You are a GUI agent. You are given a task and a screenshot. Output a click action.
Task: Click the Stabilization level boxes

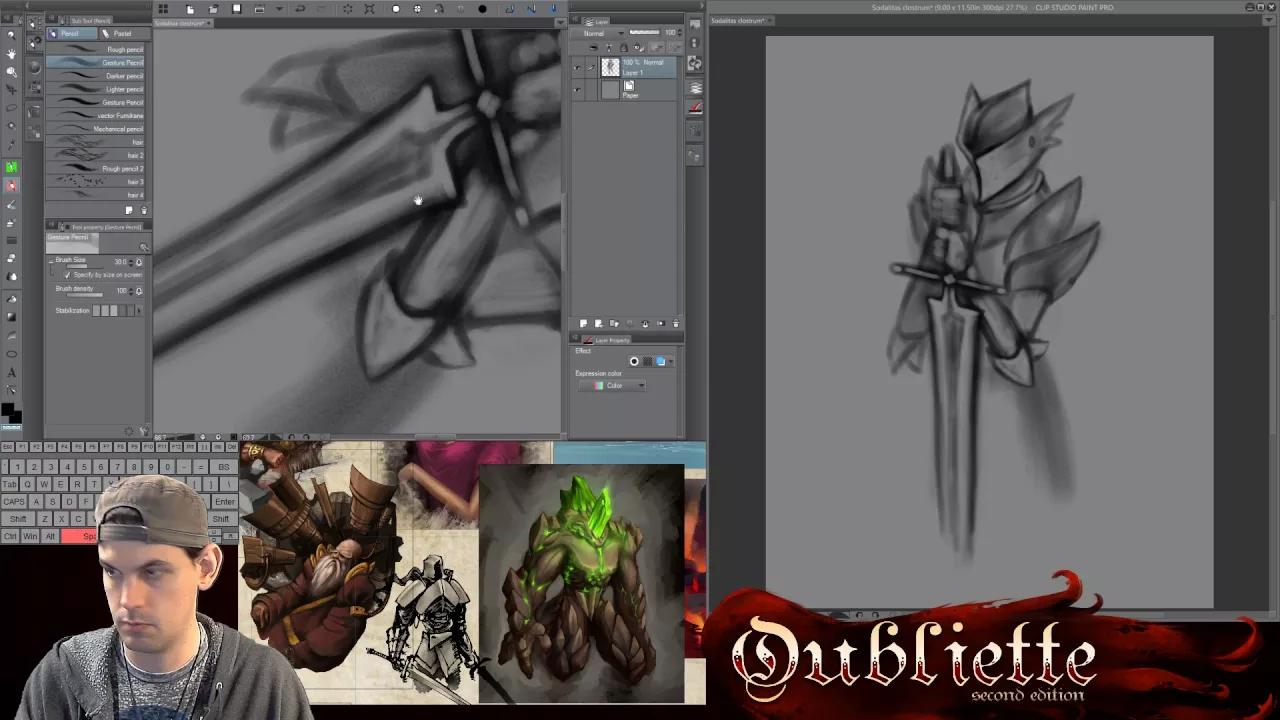pos(112,311)
